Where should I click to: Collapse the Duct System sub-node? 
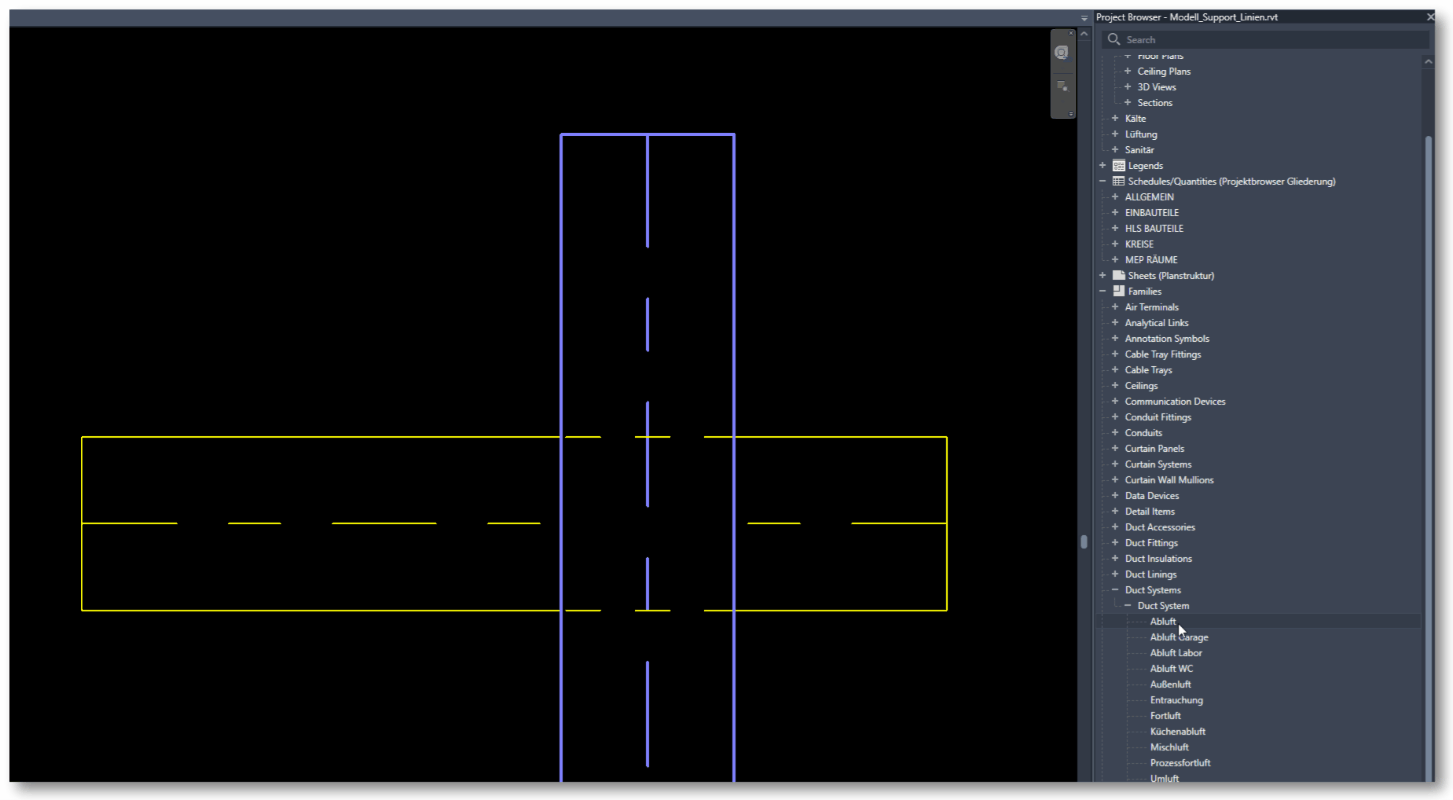pos(1128,606)
